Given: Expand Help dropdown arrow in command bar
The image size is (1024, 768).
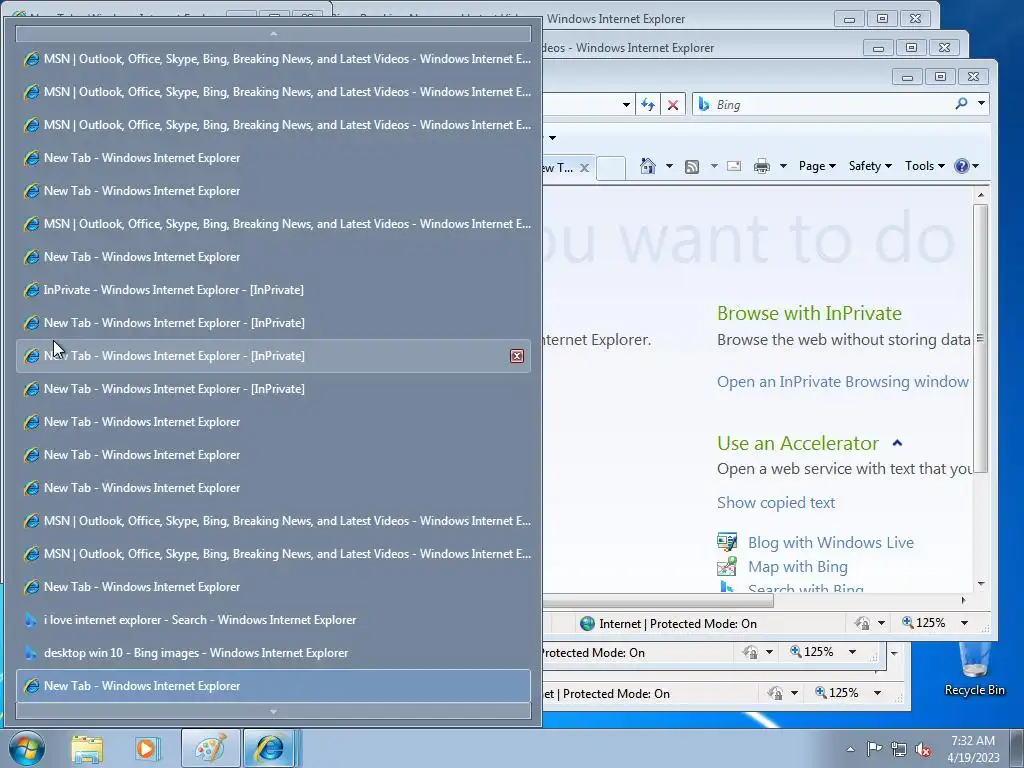Looking at the screenshot, I should coord(976,167).
